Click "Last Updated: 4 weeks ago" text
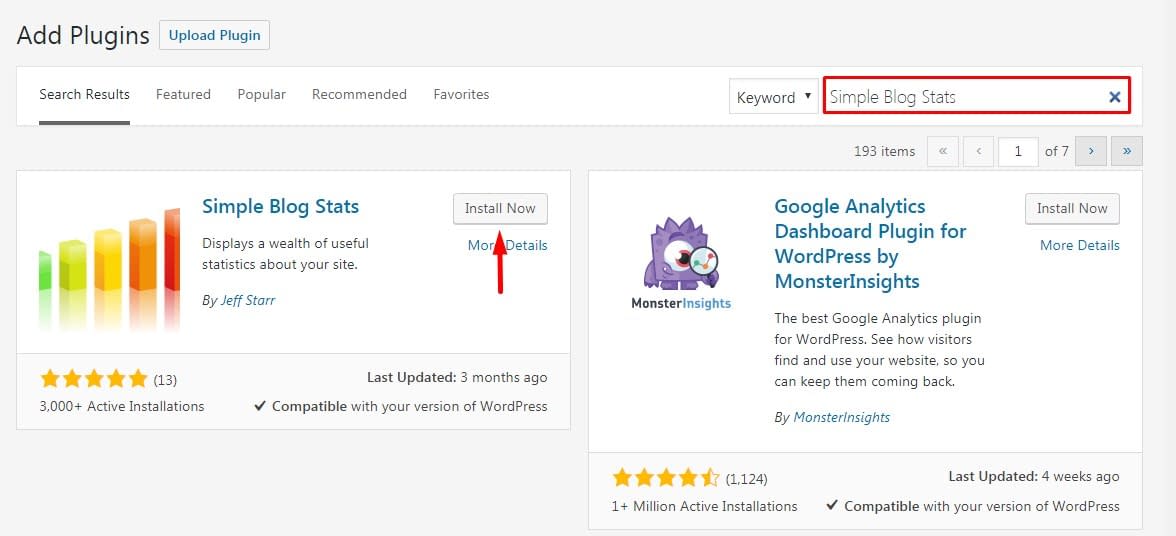1176x536 pixels. [1034, 476]
